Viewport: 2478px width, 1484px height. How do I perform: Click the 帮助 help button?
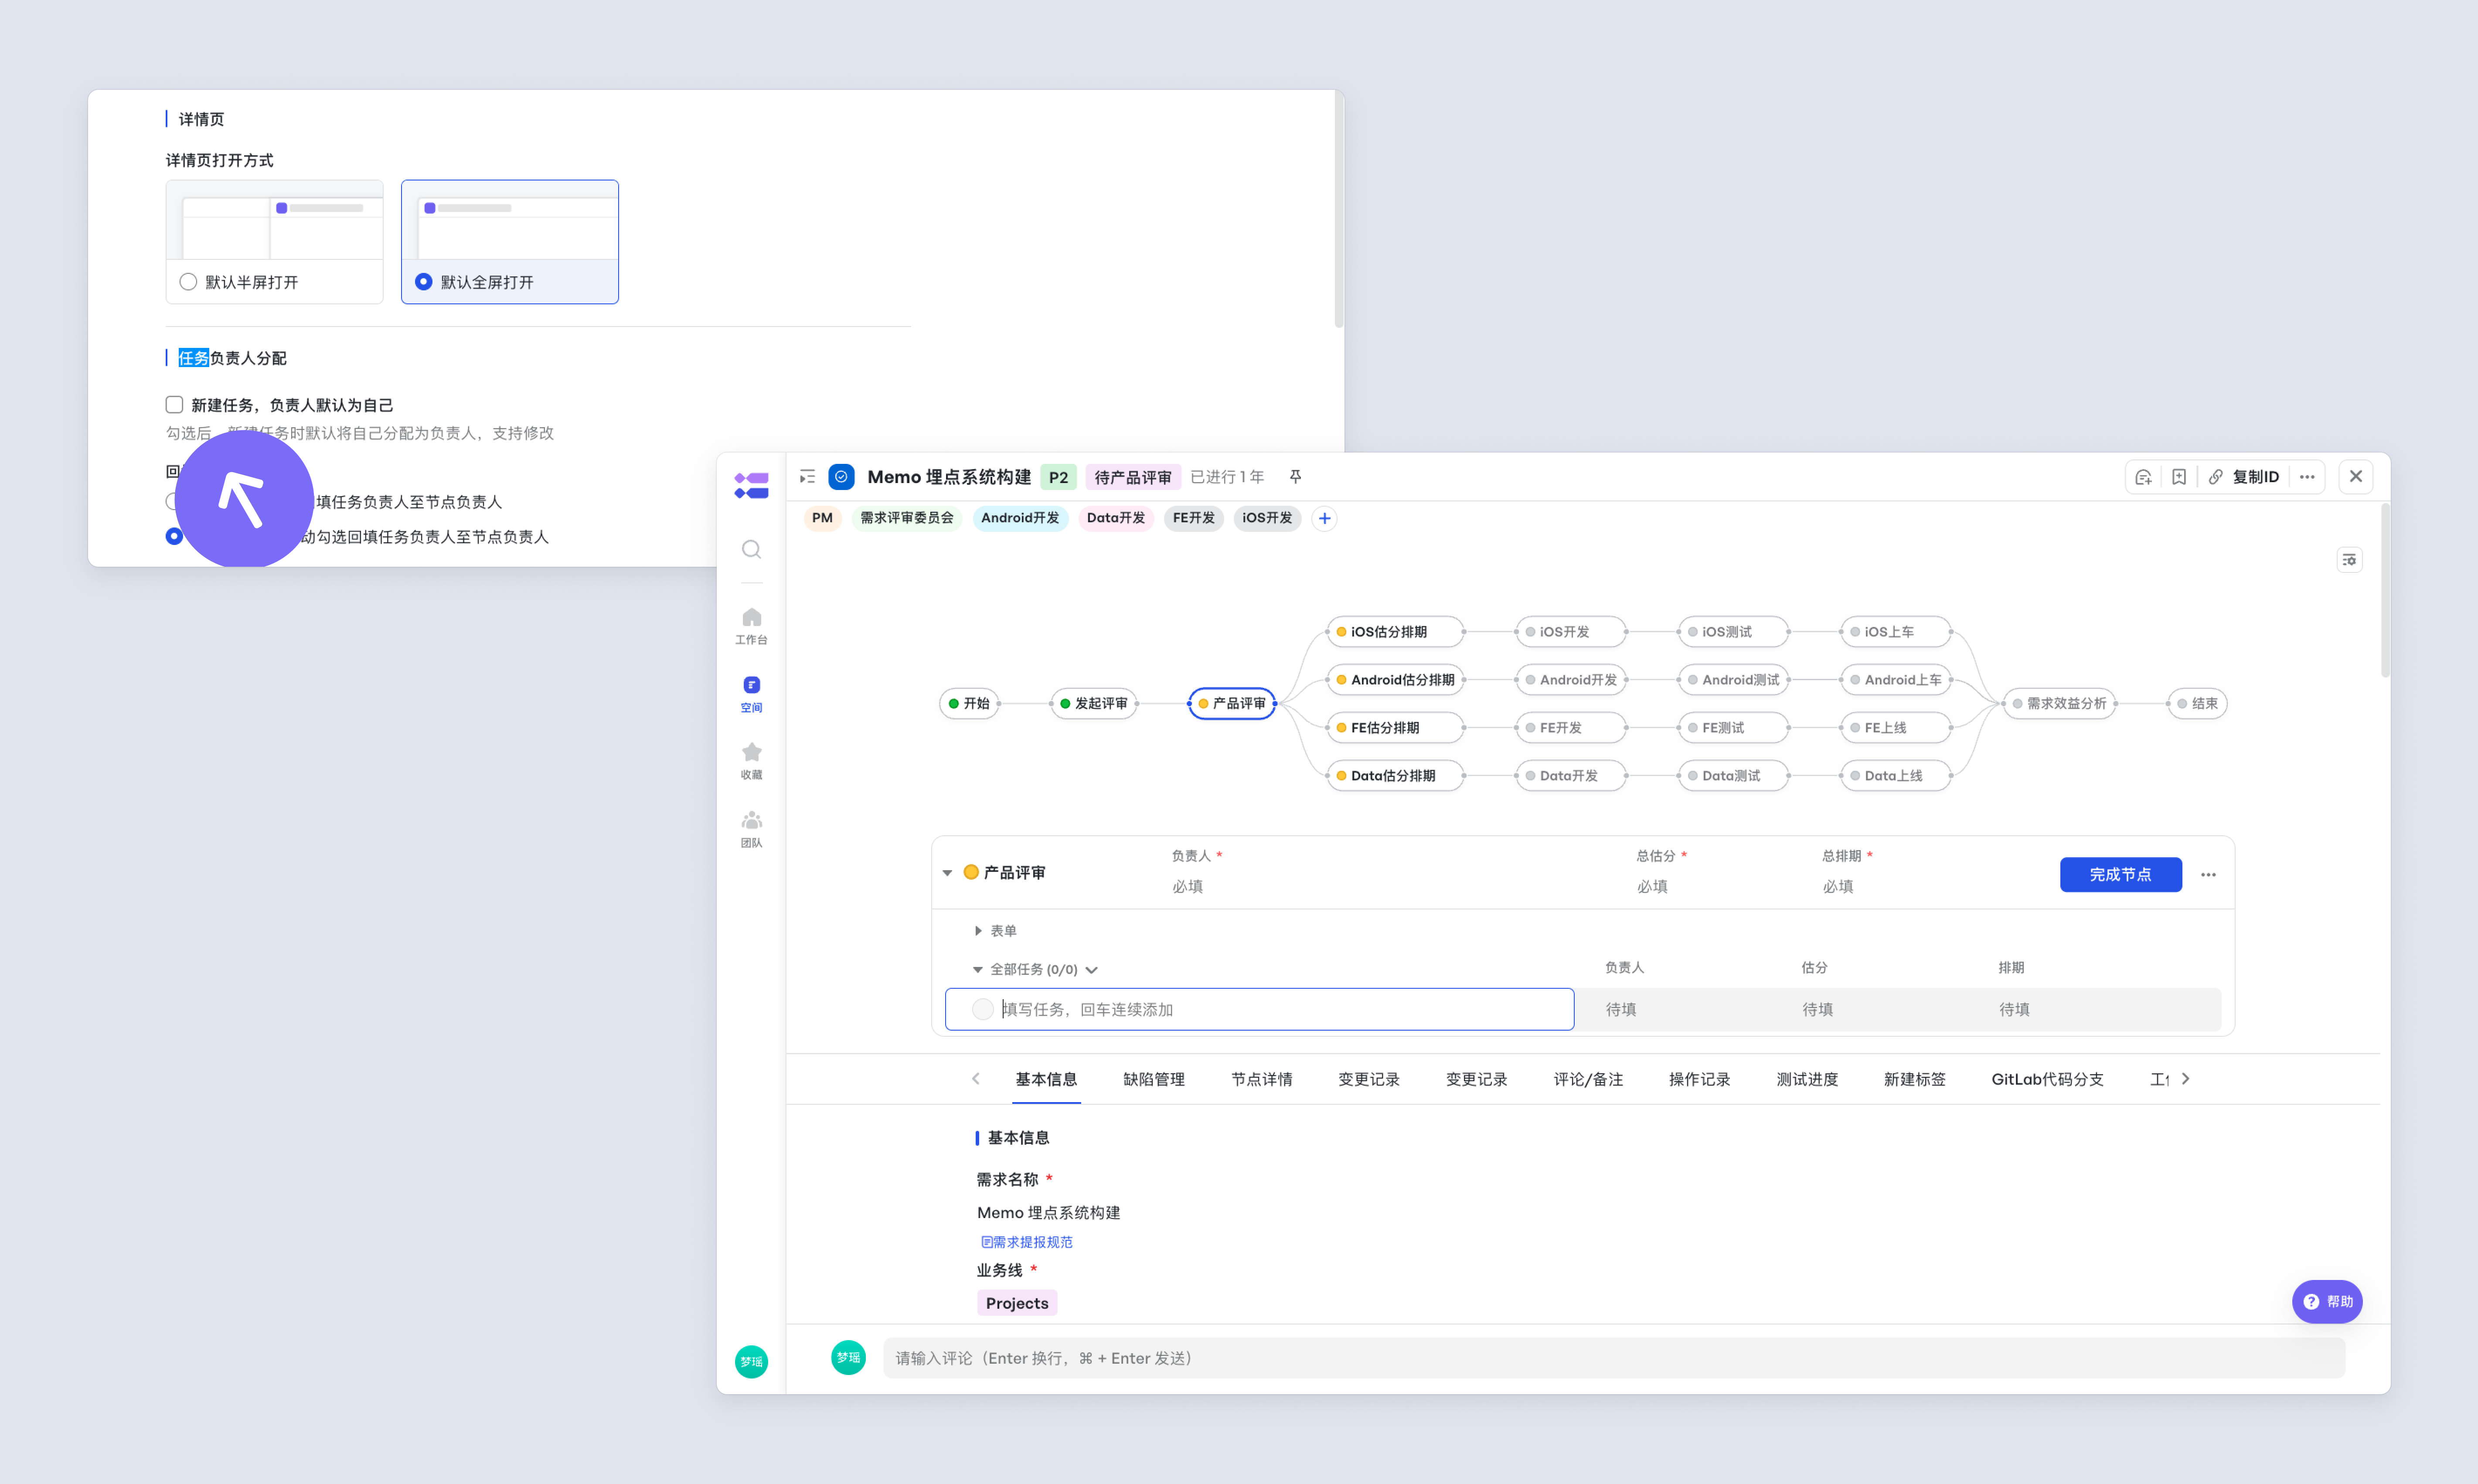(2327, 1302)
